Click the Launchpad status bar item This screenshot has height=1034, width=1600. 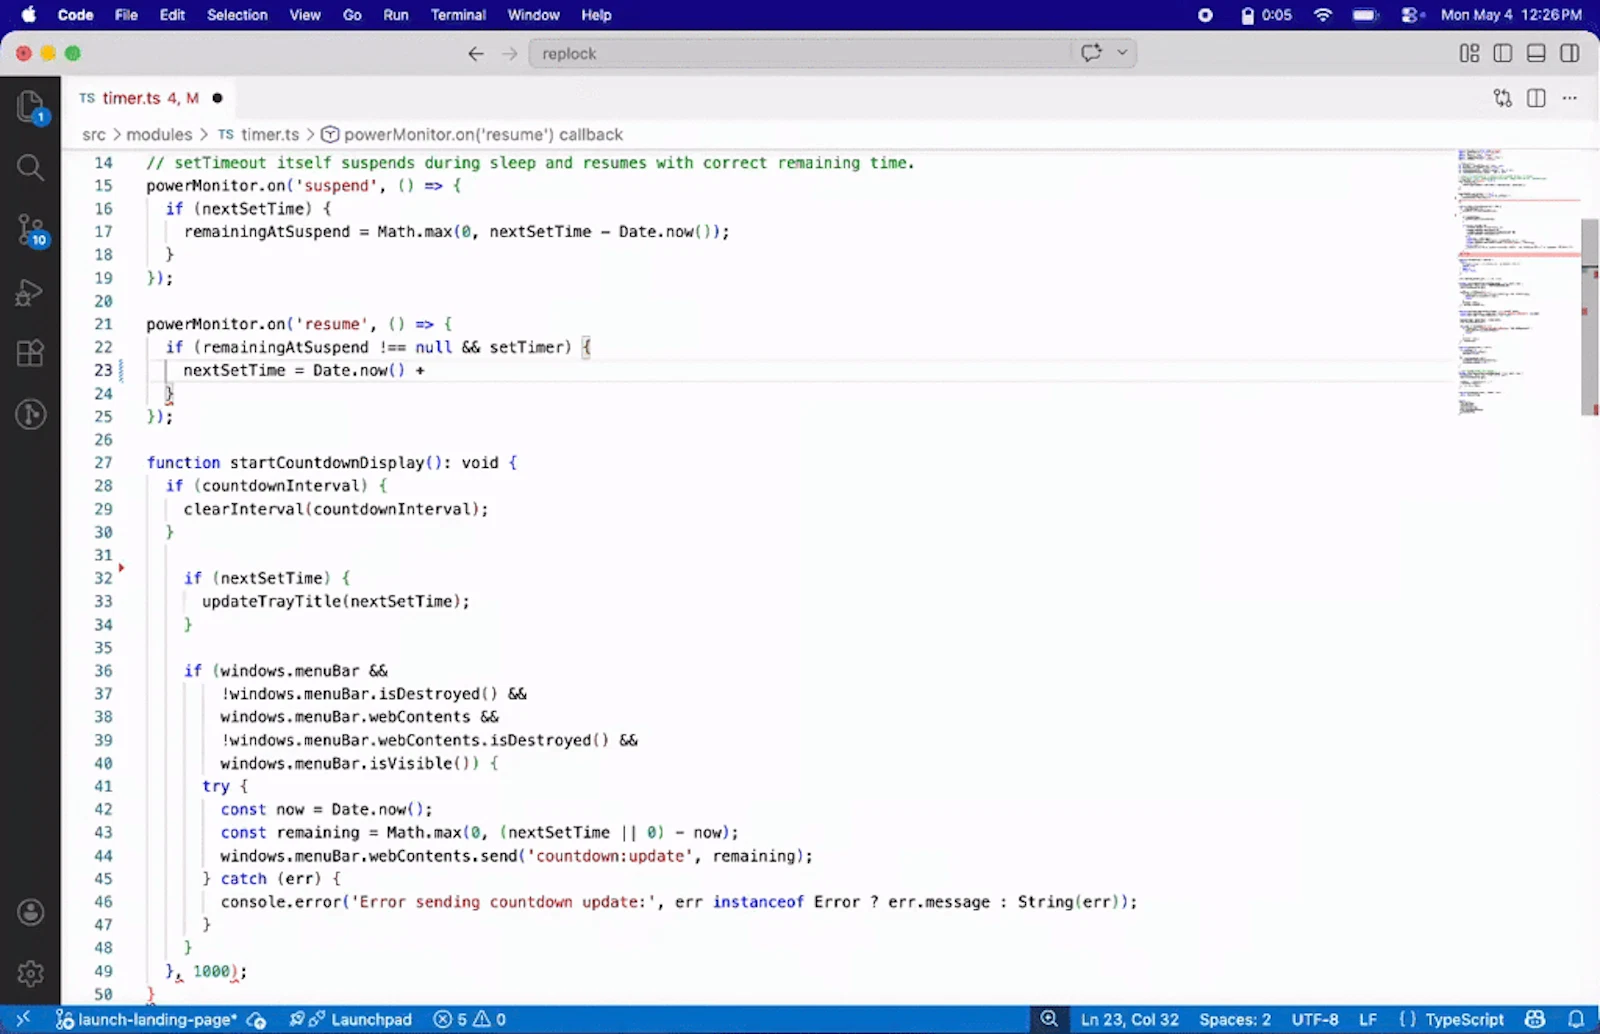tap(351, 1020)
